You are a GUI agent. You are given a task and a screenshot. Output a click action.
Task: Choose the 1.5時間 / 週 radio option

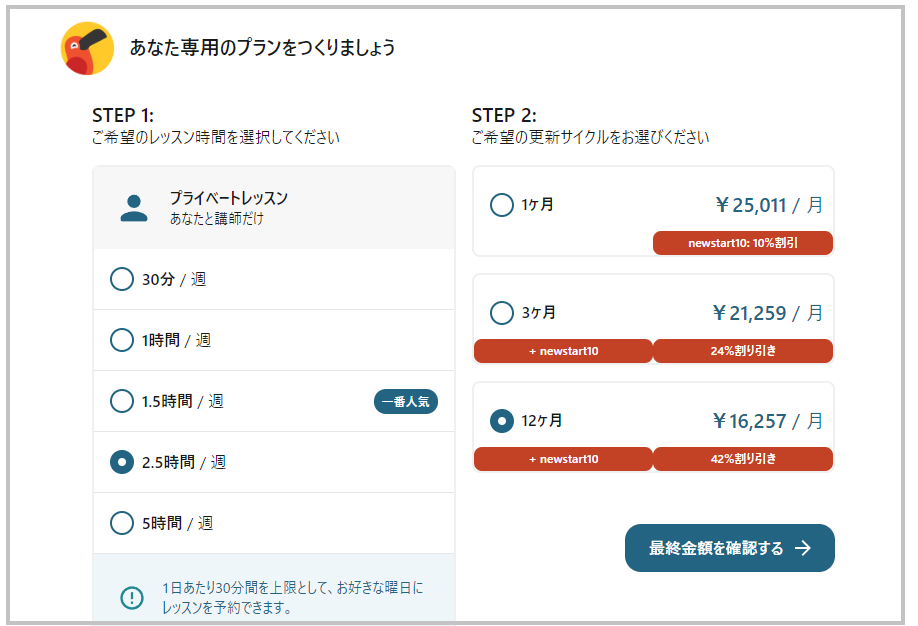point(122,401)
